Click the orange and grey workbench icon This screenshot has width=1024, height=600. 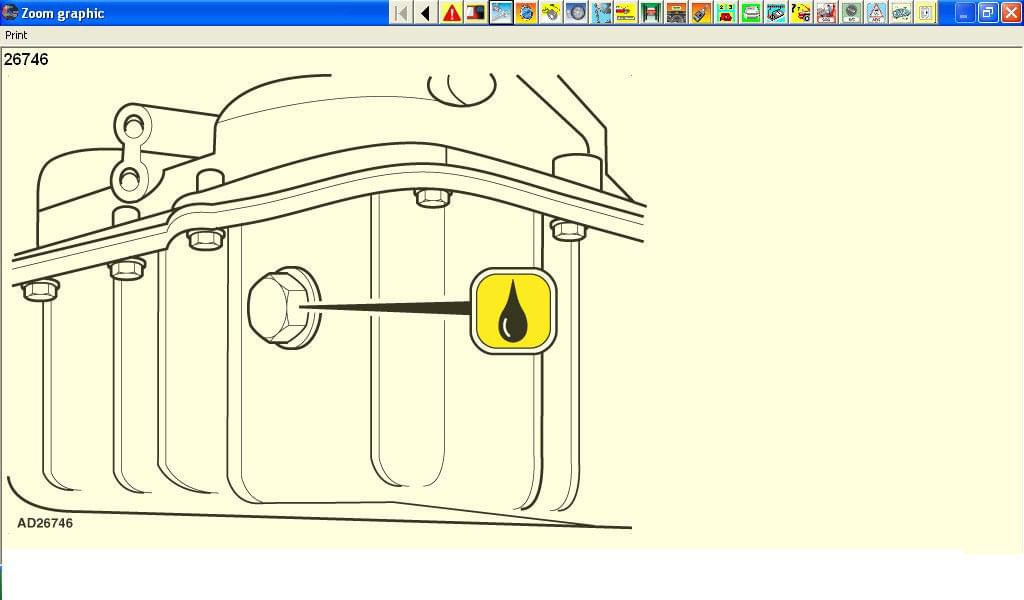pos(676,12)
